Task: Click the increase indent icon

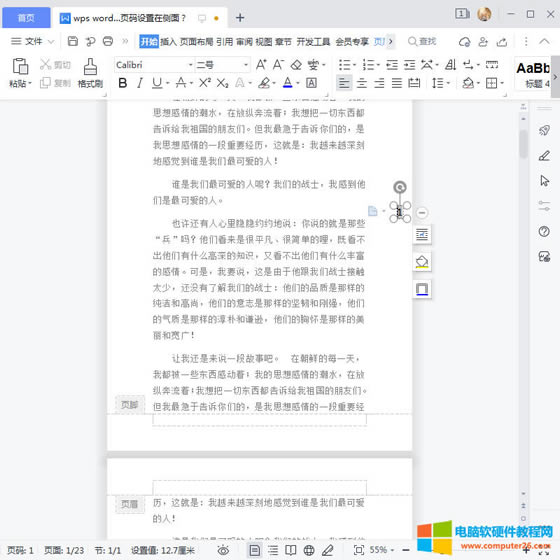Action: coord(409,65)
